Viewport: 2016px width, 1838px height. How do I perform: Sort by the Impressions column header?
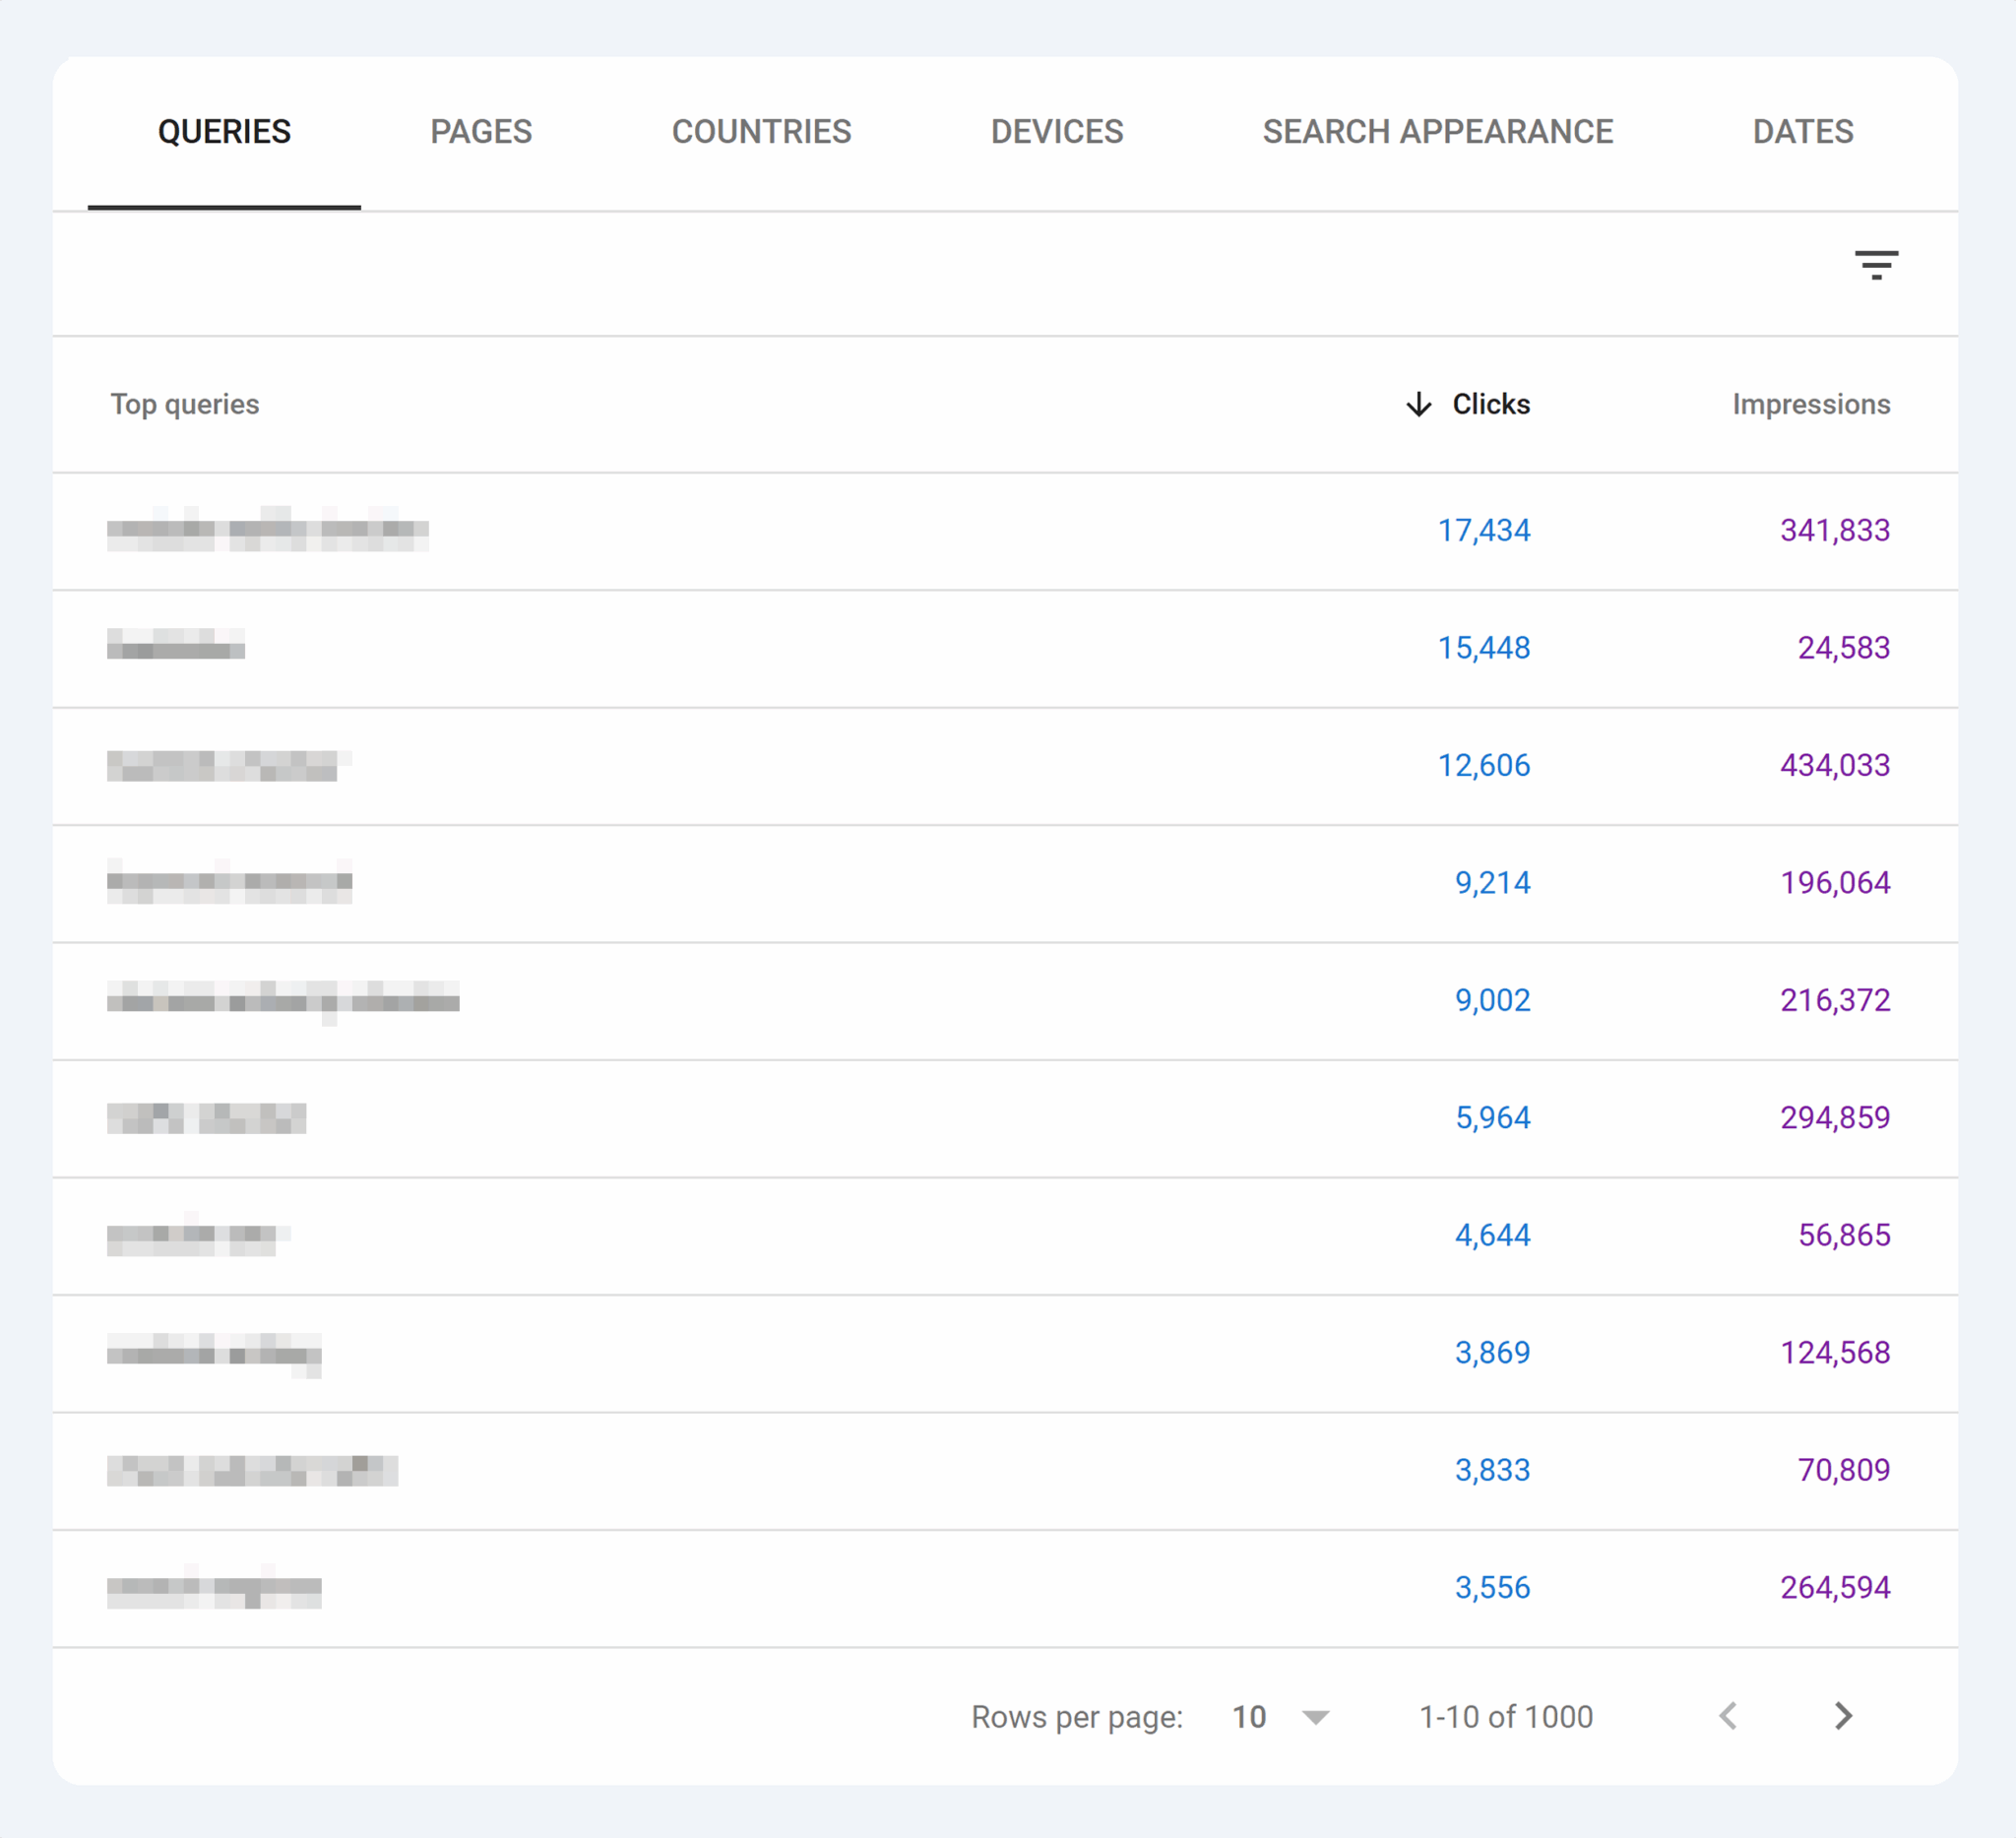click(1810, 404)
